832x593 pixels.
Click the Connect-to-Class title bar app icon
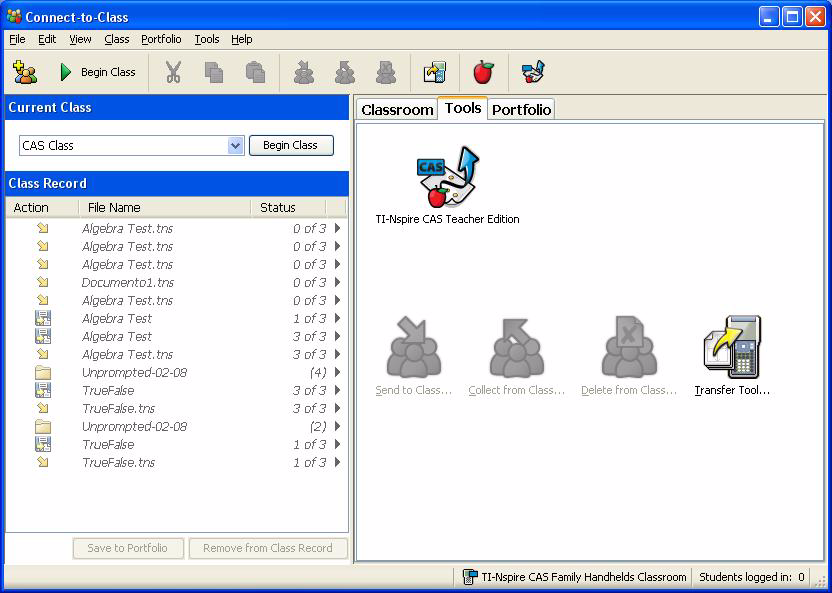[x=14, y=16]
